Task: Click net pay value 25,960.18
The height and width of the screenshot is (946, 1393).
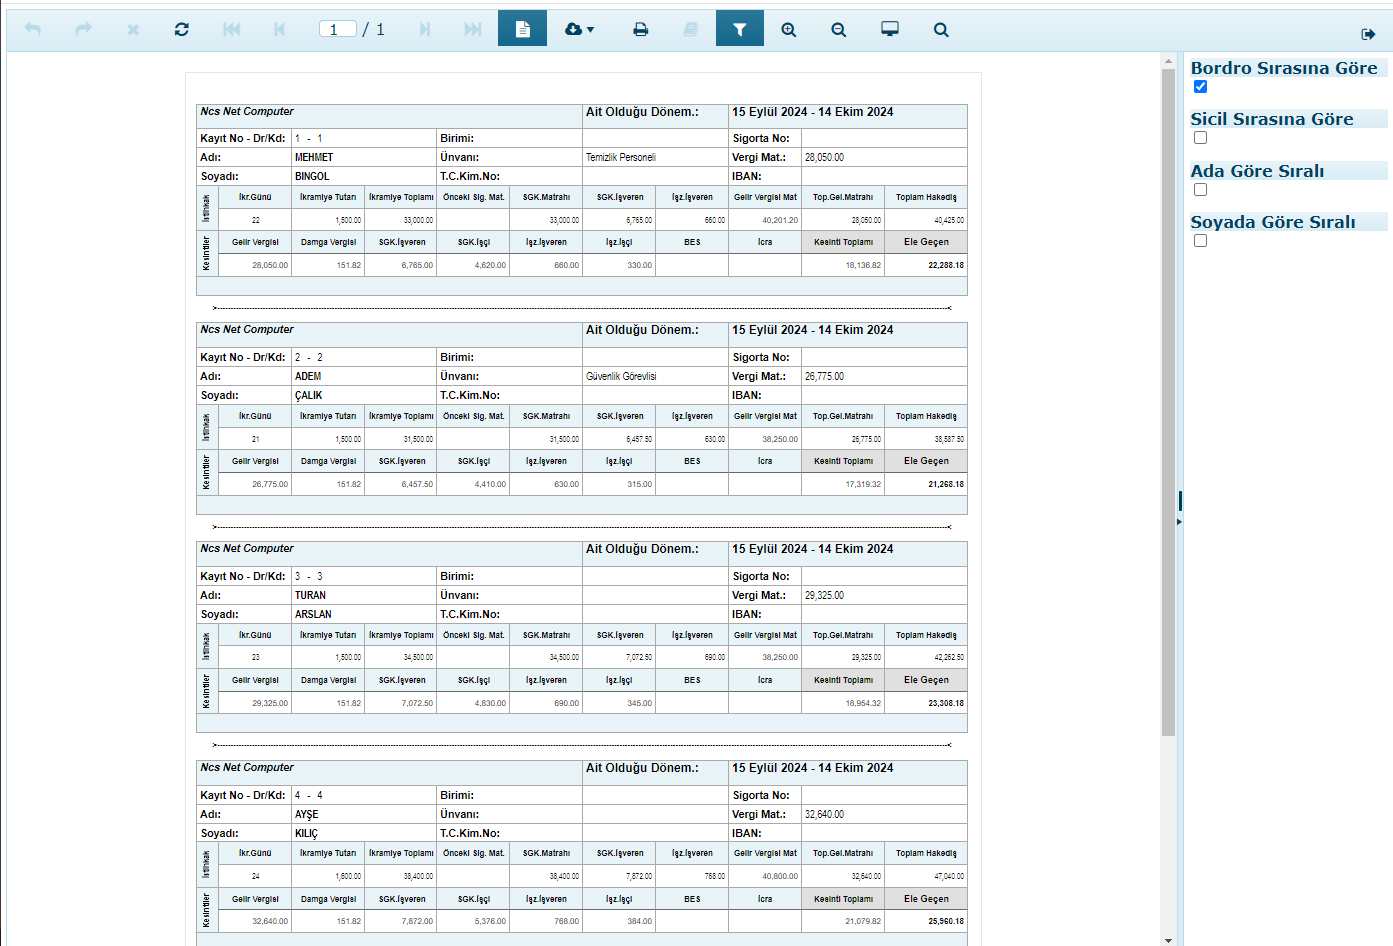Action: click(x=946, y=921)
